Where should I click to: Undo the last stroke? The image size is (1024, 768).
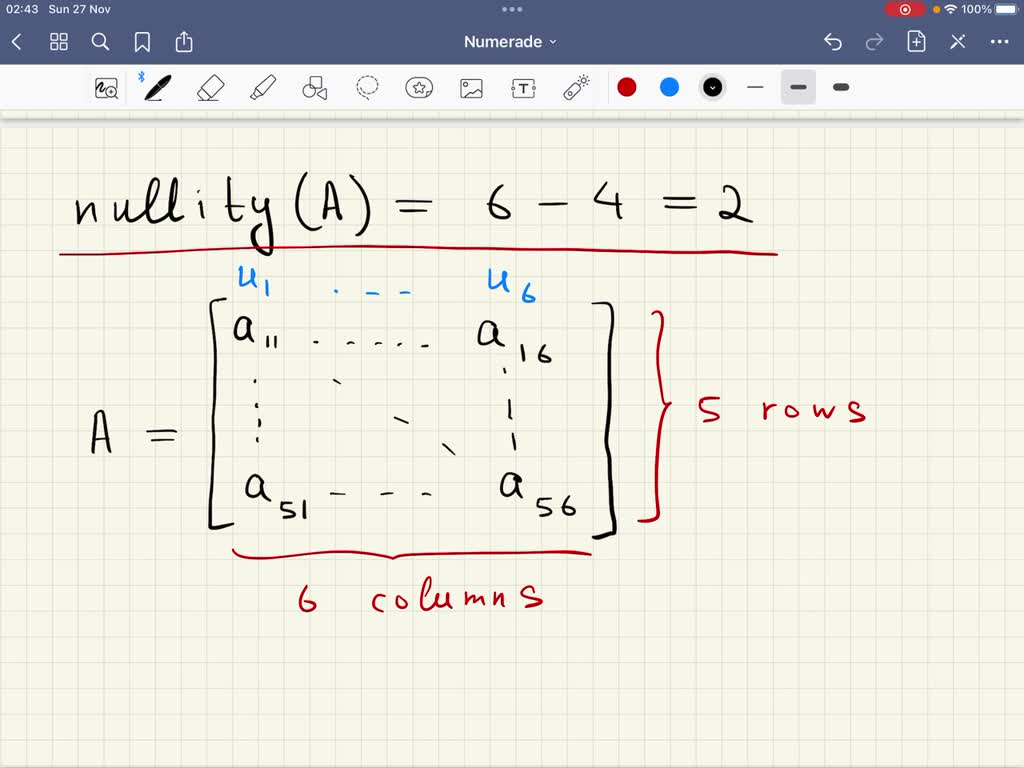click(834, 42)
